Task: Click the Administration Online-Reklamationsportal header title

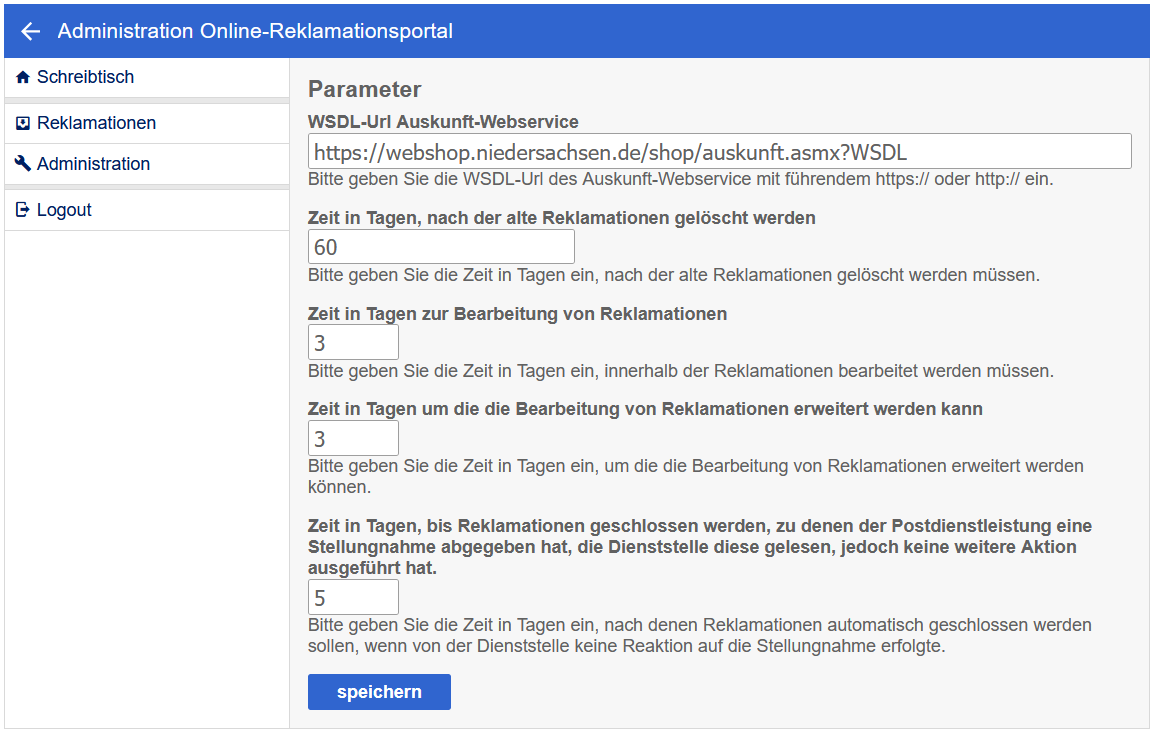Action: 255,32
